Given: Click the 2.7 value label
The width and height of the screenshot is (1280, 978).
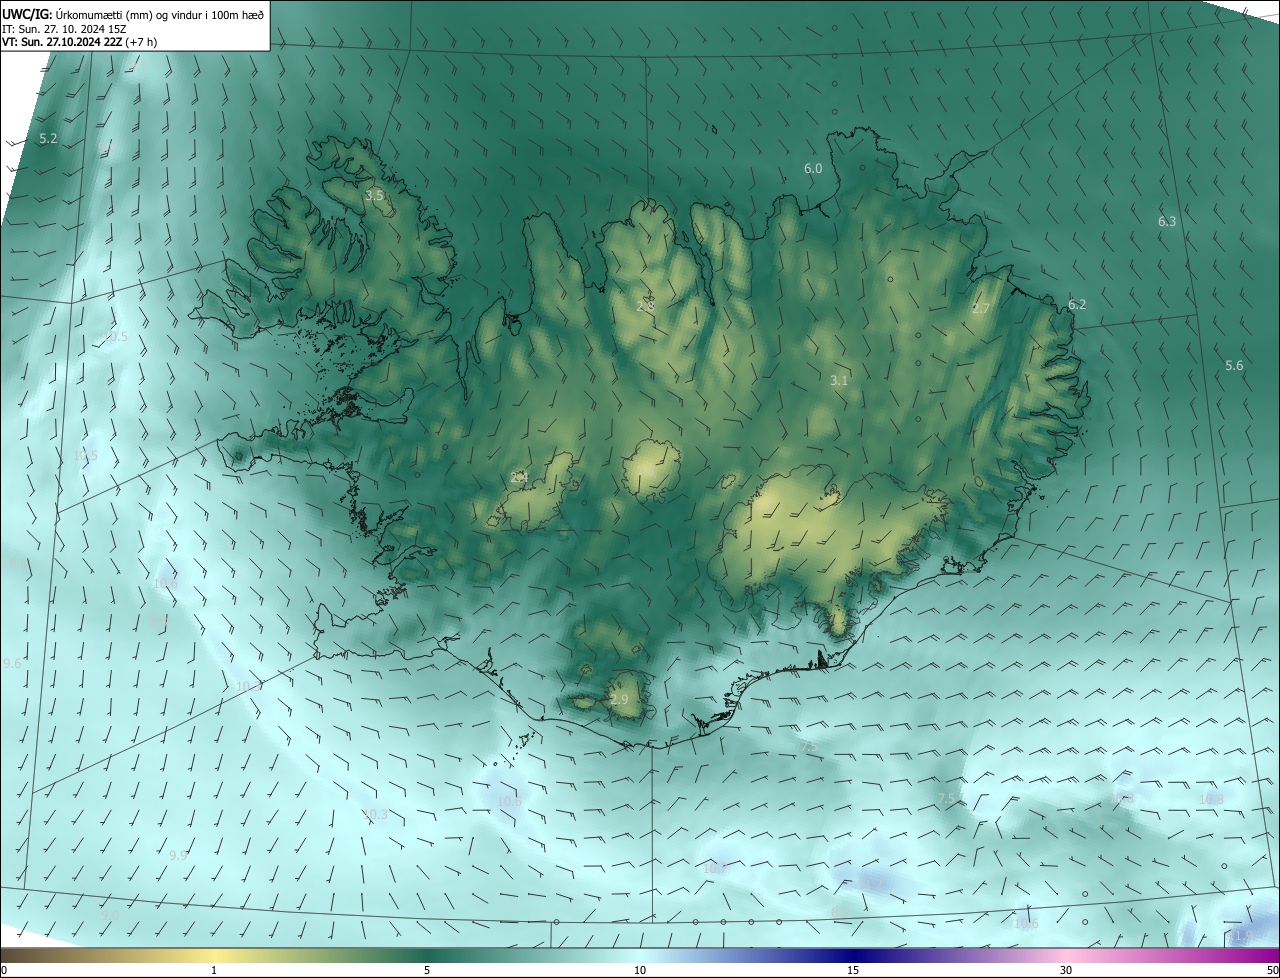Looking at the screenshot, I should coord(980,308).
